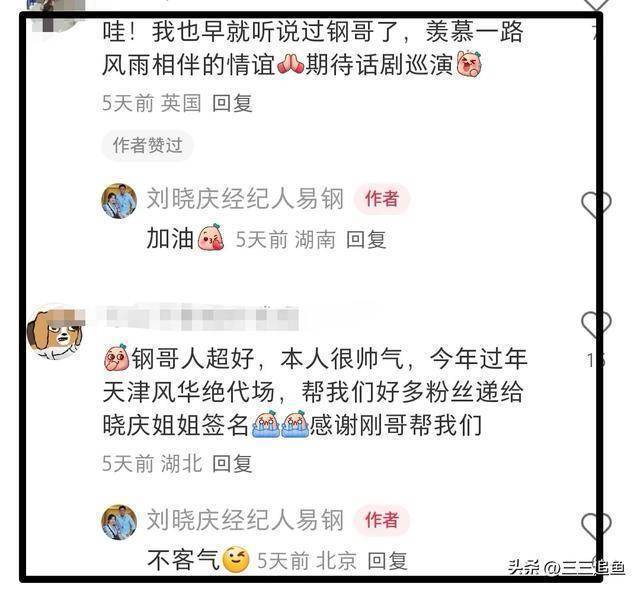Select the 期待话剧巡演 comment text
640x590 pixels.
380,65
